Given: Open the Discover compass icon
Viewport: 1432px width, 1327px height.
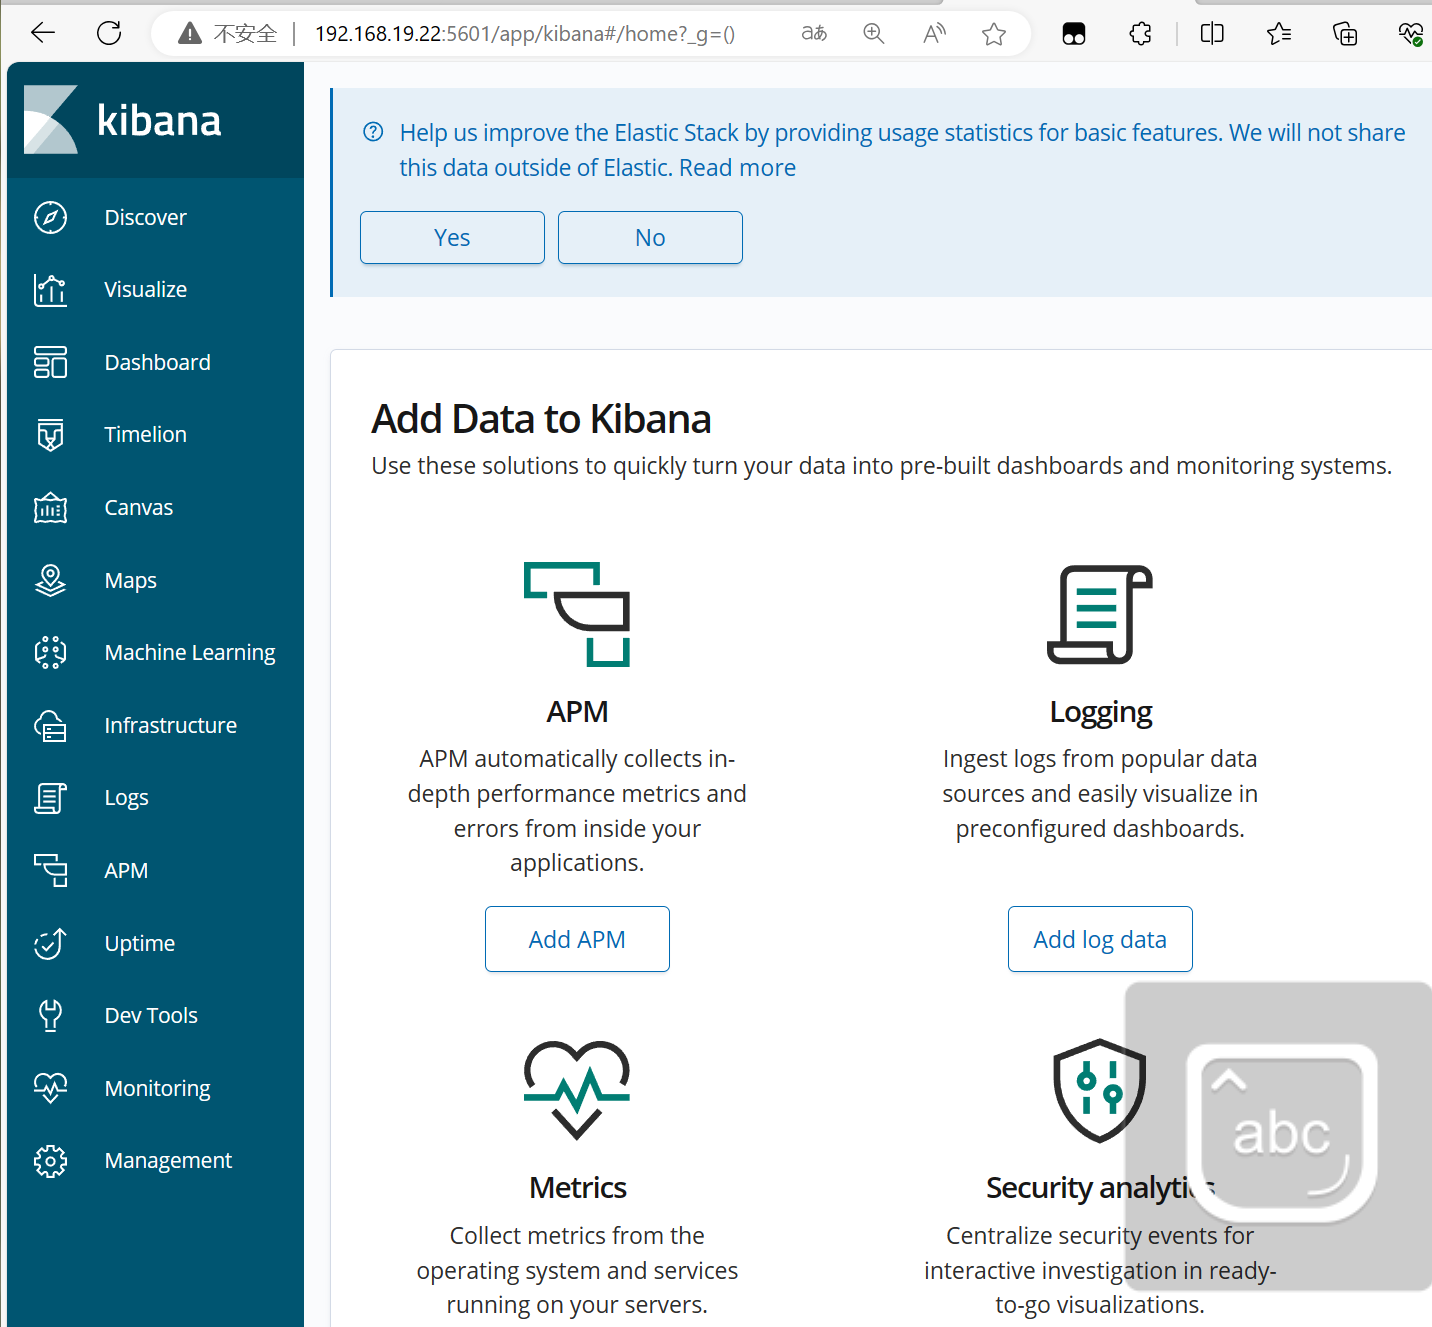Looking at the screenshot, I should [50, 217].
